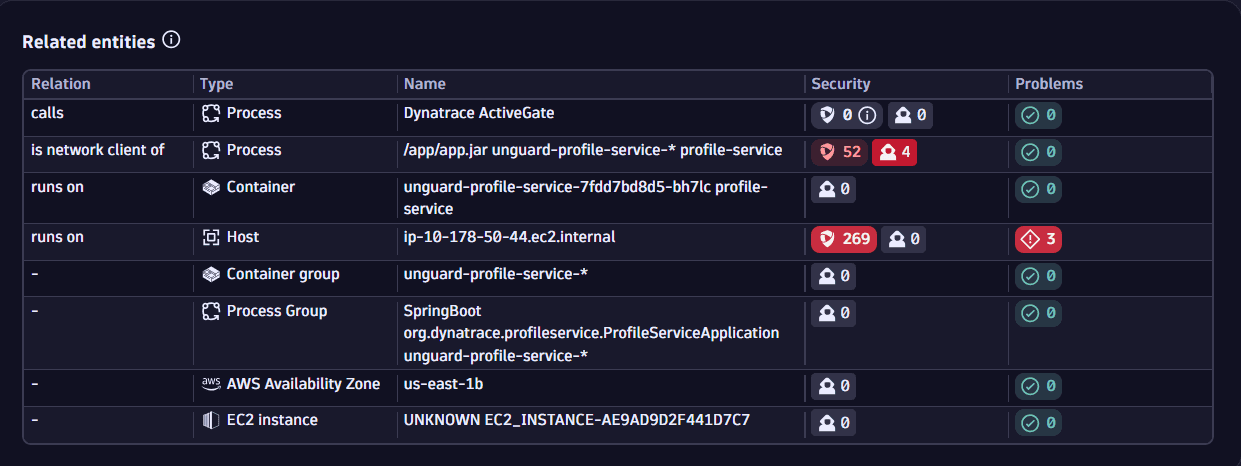Click the 'Container group' type text
This screenshot has height=466, width=1241.
point(283,275)
